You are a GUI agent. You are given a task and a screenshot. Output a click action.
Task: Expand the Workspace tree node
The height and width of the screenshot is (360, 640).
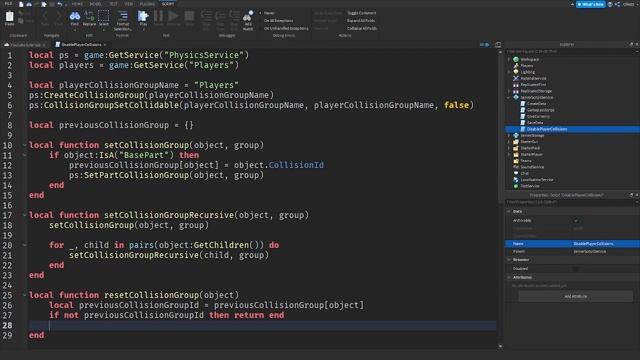tap(509, 59)
